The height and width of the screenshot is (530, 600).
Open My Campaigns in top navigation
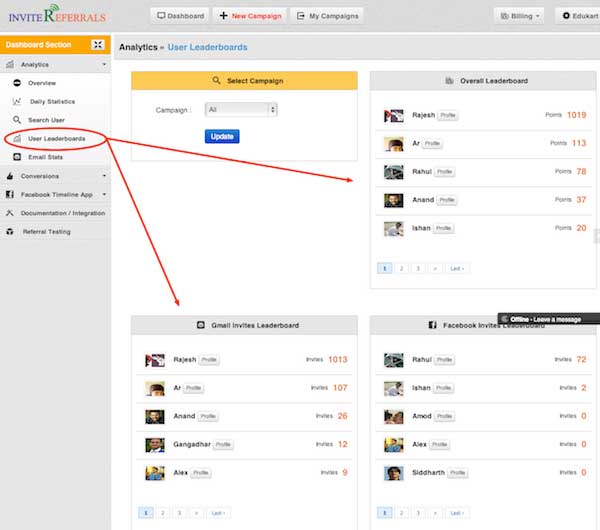[x=328, y=16]
